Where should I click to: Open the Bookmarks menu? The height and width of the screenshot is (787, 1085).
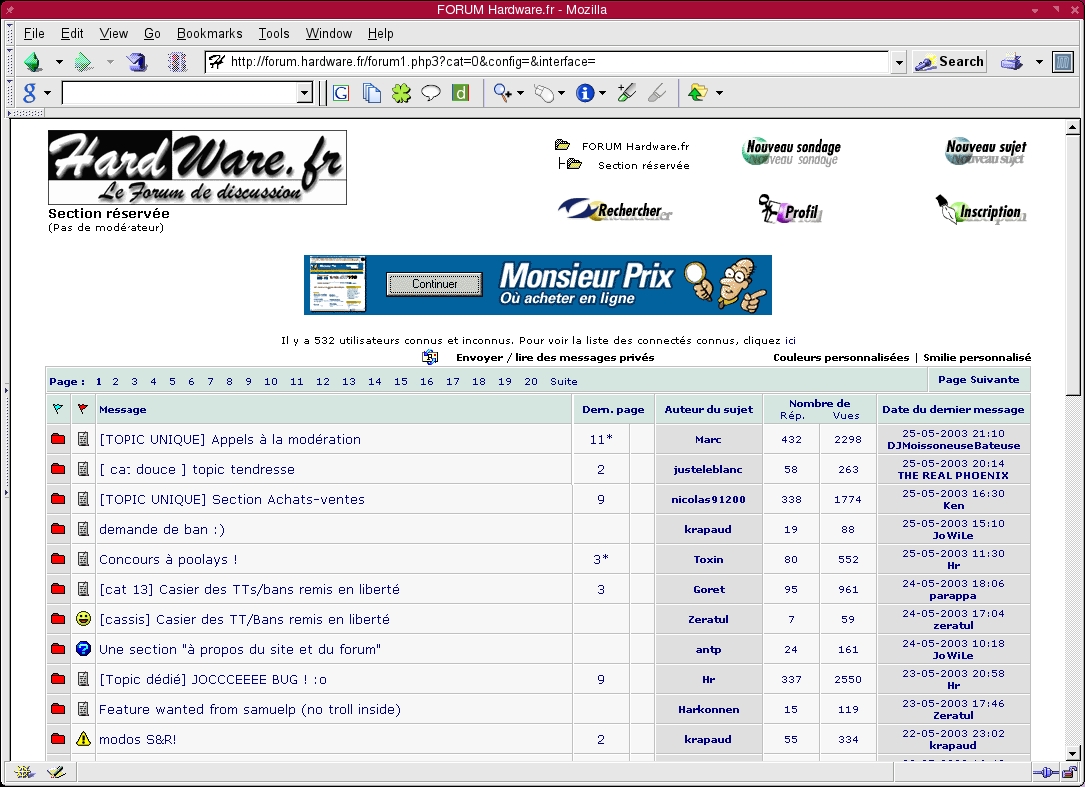point(209,33)
